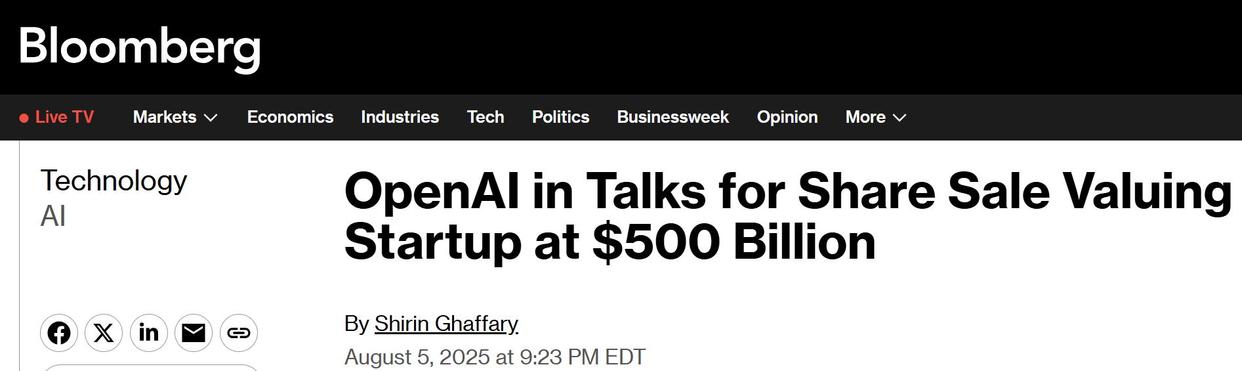This screenshot has width=1242, height=371.
Task: Open Businessweek from the nav bar
Action: click(x=673, y=117)
